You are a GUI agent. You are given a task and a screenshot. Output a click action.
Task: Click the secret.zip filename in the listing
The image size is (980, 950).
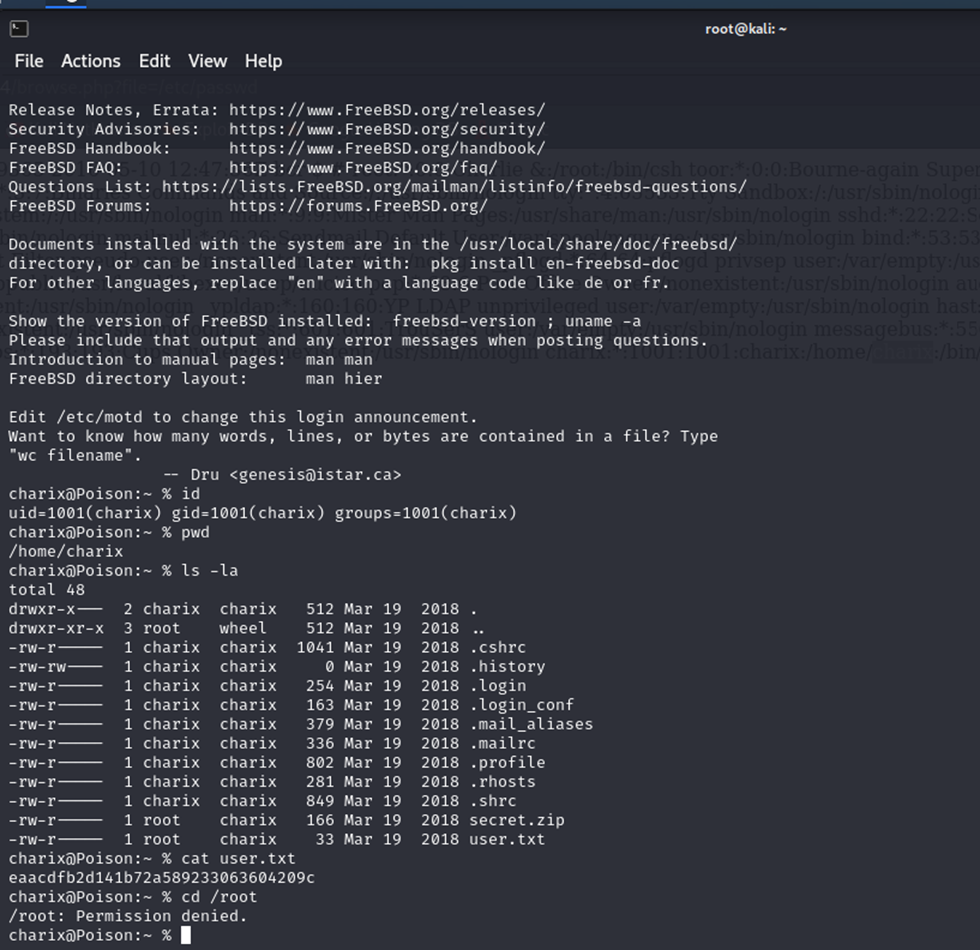click(516, 820)
